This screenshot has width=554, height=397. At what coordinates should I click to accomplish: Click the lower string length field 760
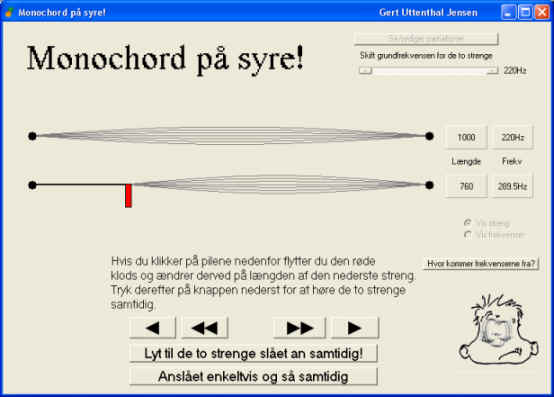[466, 186]
